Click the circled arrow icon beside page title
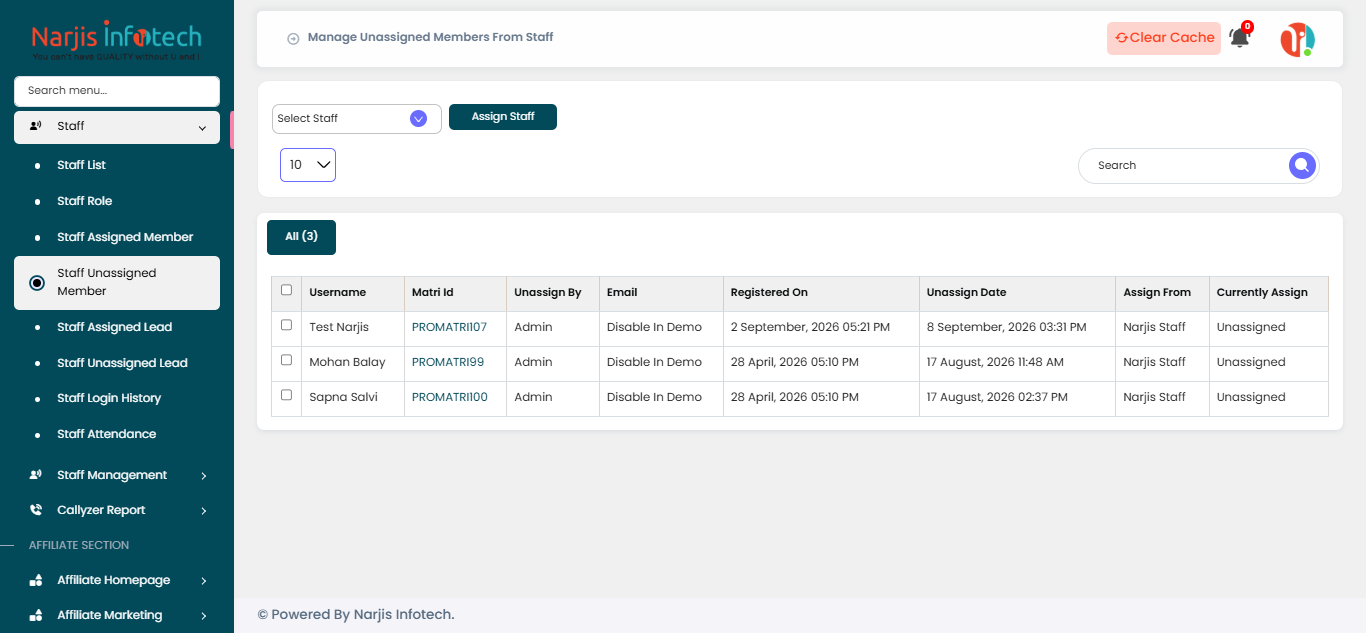1366x633 pixels. [x=293, y=38]
